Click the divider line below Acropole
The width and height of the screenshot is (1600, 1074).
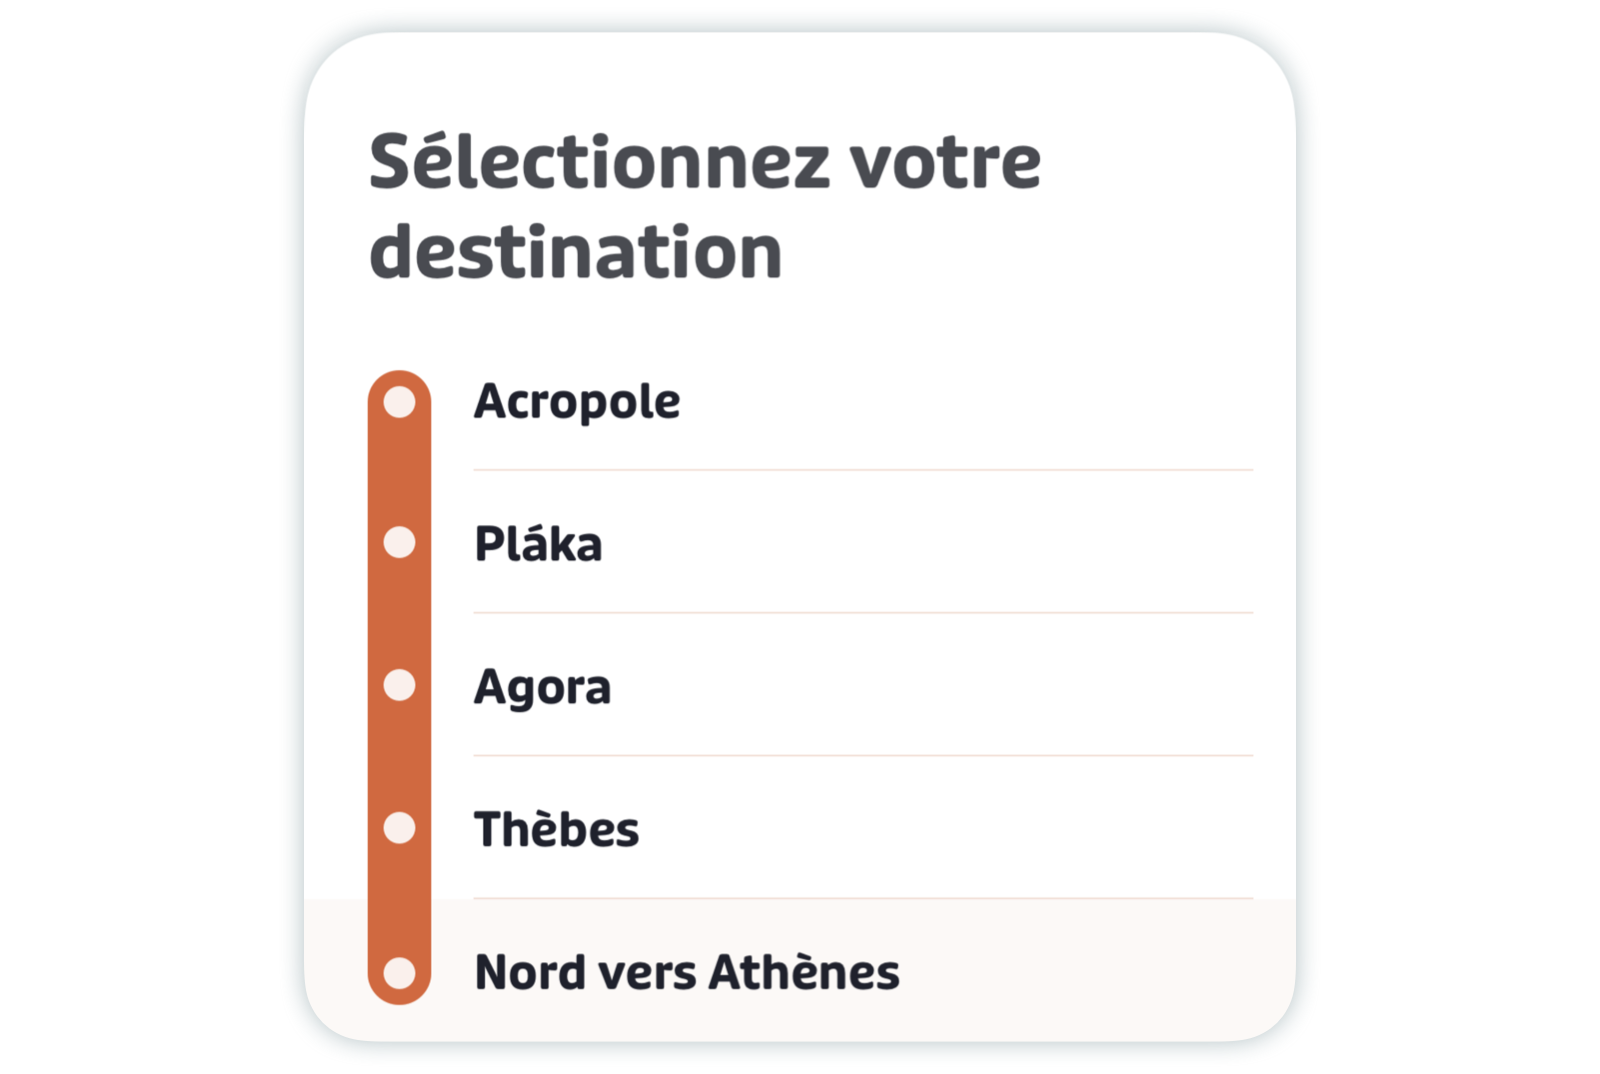click(x=863, y=469)
